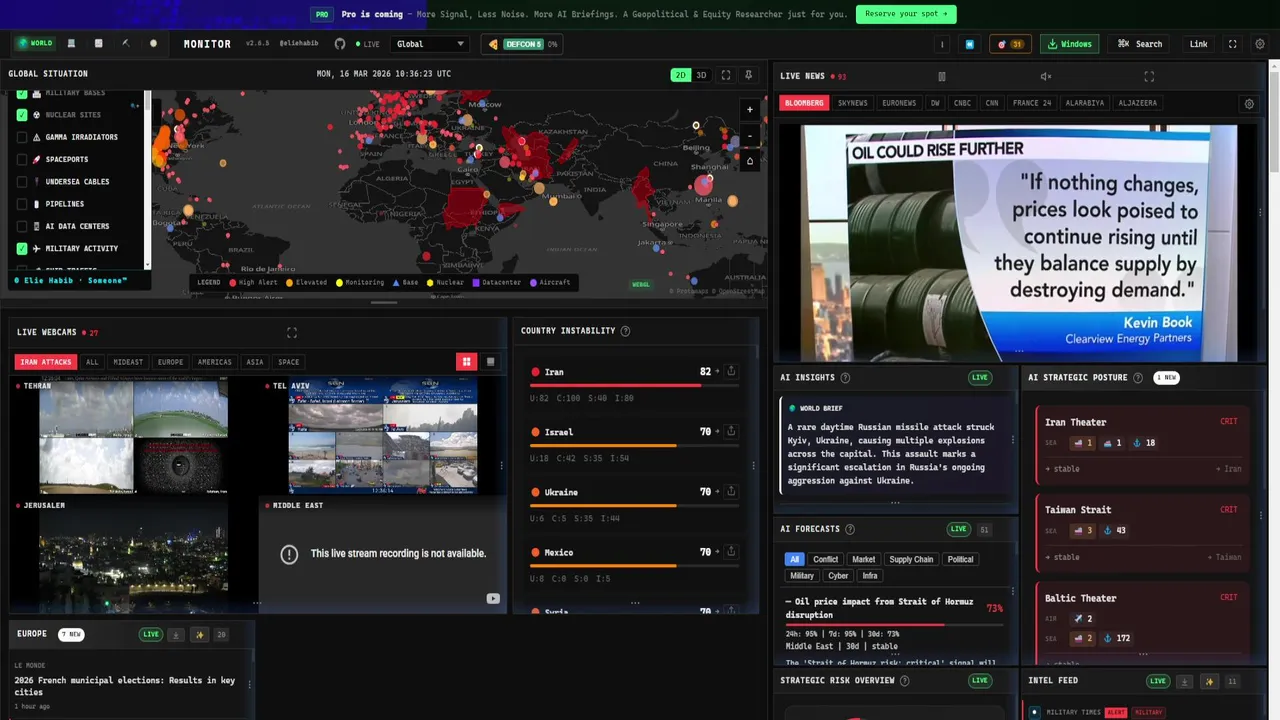This screenshot has width=1280, height=720.
Task: Enable the Spaceports layer
Action: (x=22, y=159)
